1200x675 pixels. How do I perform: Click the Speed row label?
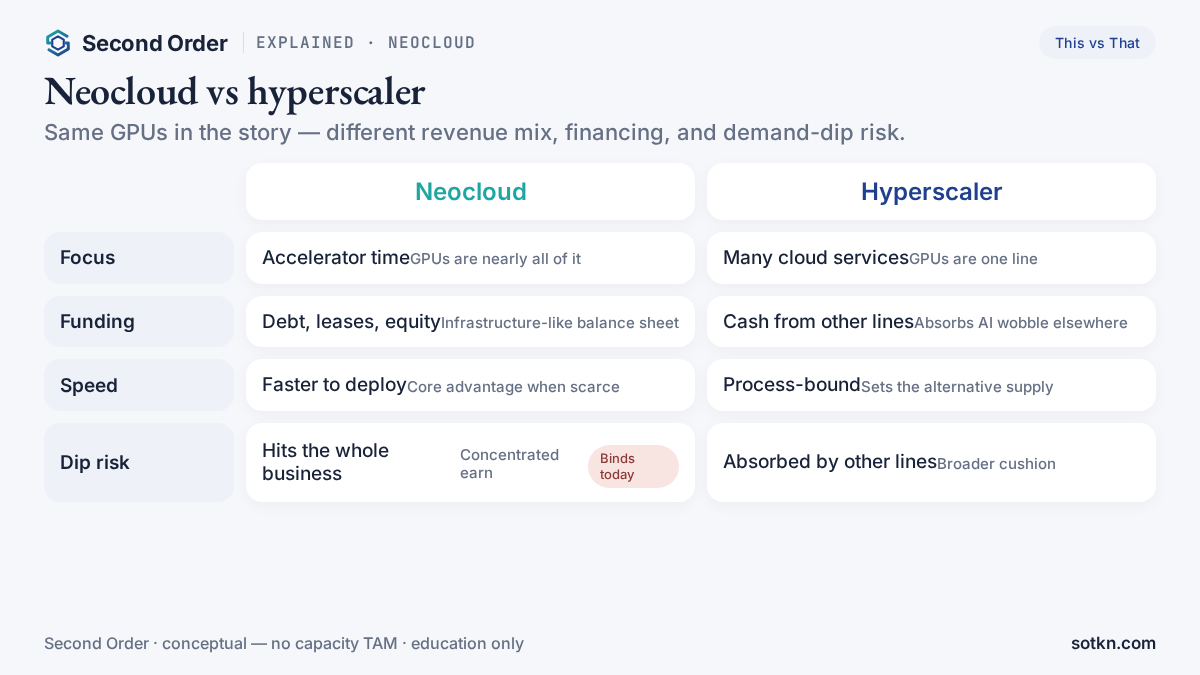(x=139, y=386)
